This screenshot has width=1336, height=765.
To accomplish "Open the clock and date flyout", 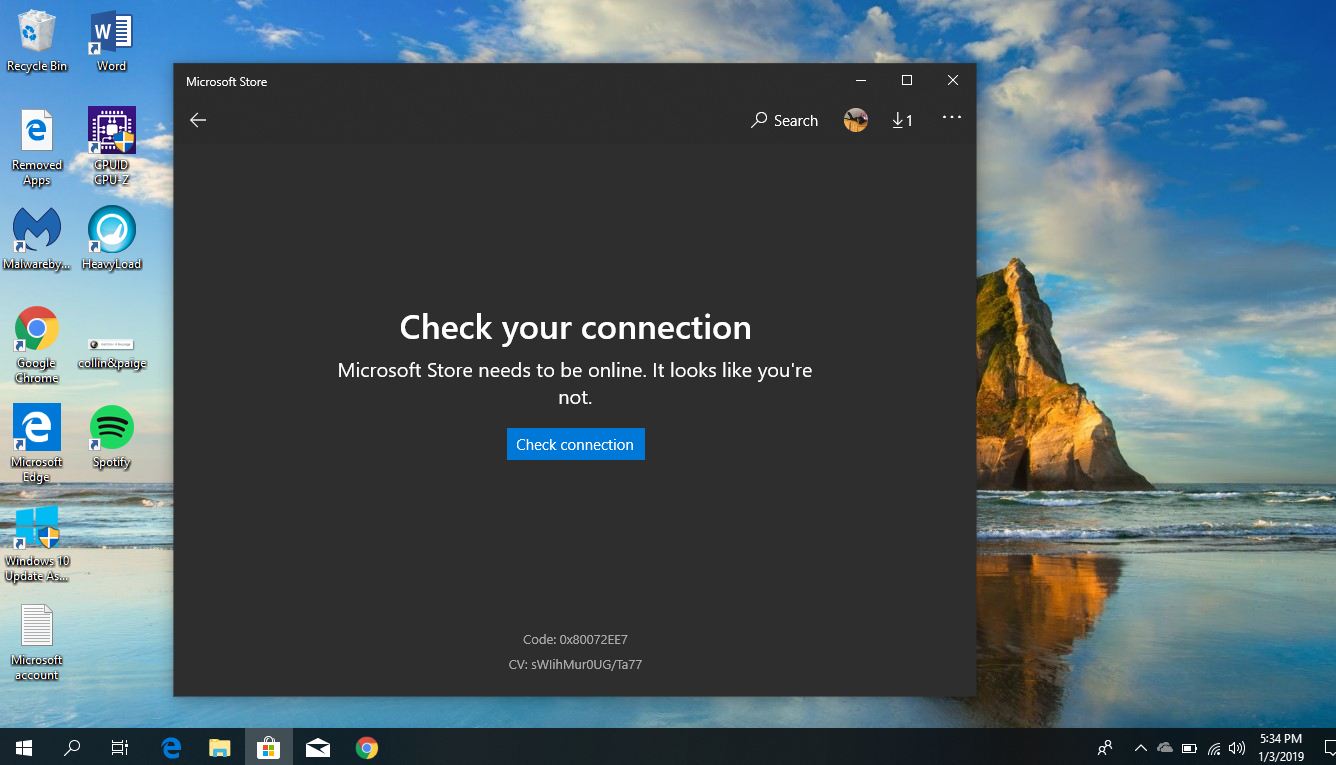I will pyautogui.click(x=1281, y=747).
